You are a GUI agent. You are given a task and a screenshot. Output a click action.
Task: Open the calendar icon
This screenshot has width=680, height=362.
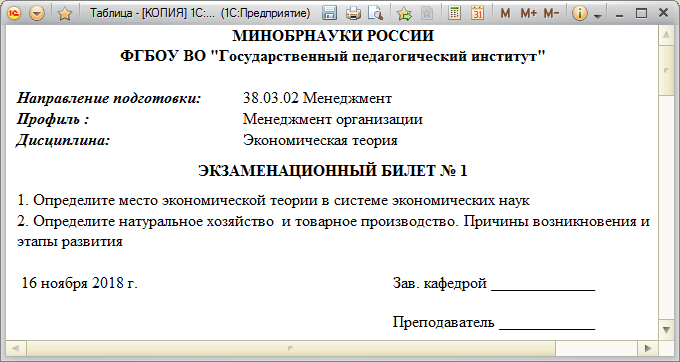click(477, 13)
